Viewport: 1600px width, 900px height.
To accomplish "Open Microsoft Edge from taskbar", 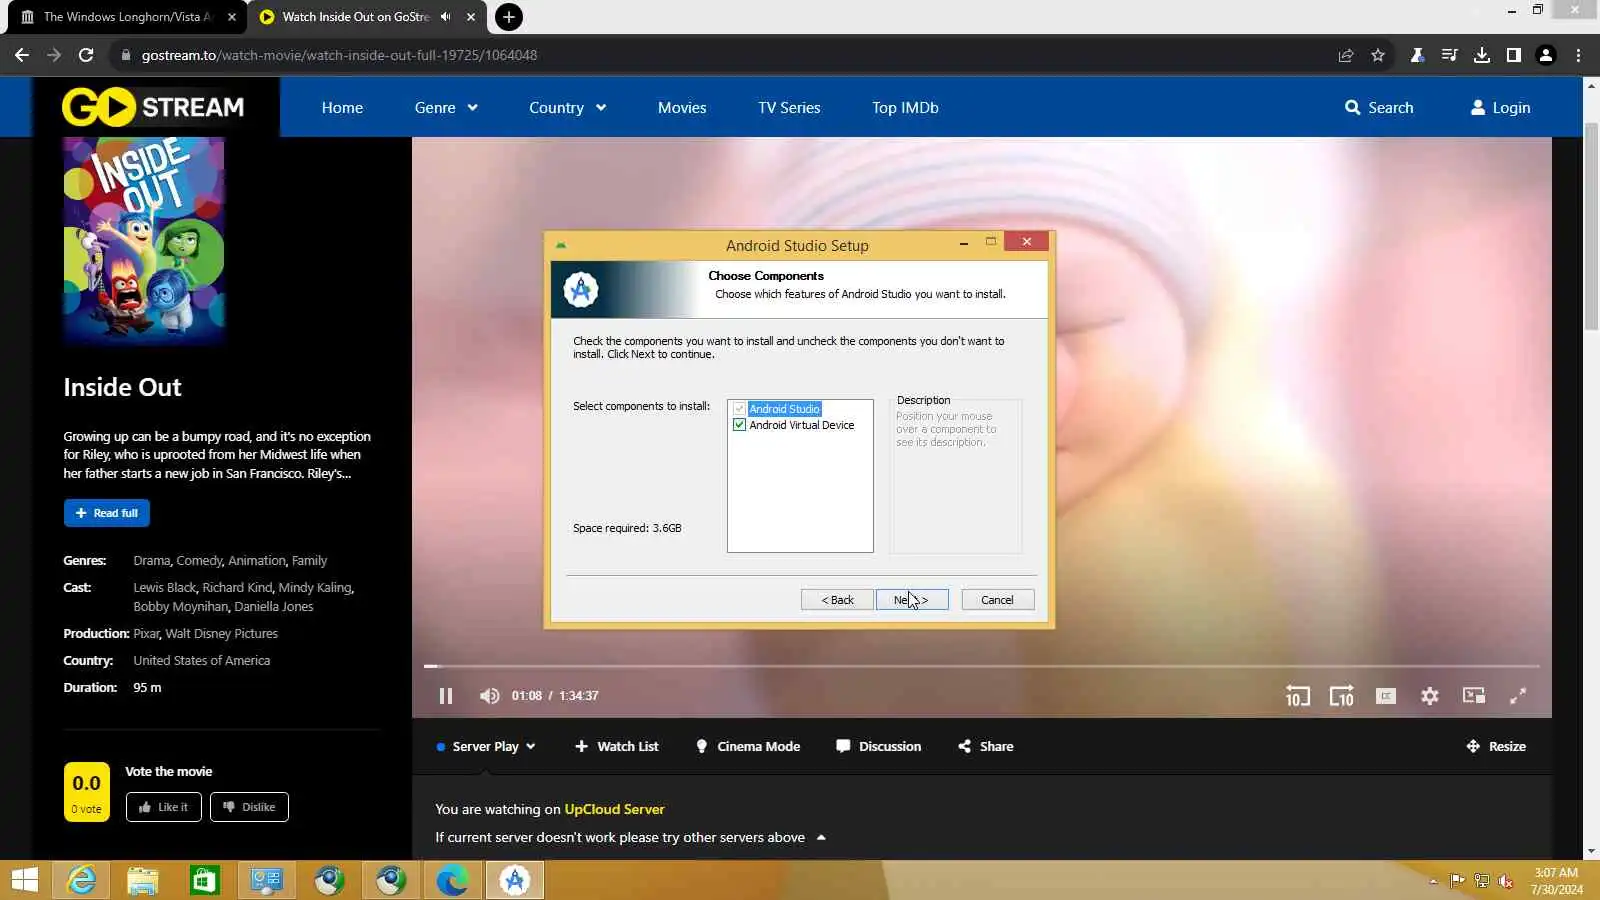I will click(x=452, y=880).
